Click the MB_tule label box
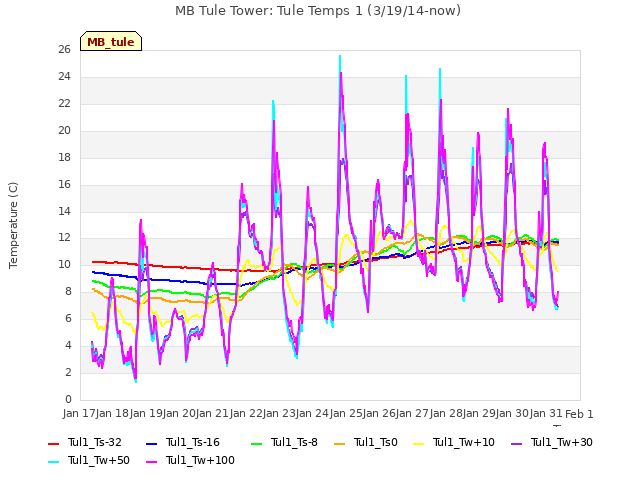Screen dimensions: 640x480 [111, 41]
